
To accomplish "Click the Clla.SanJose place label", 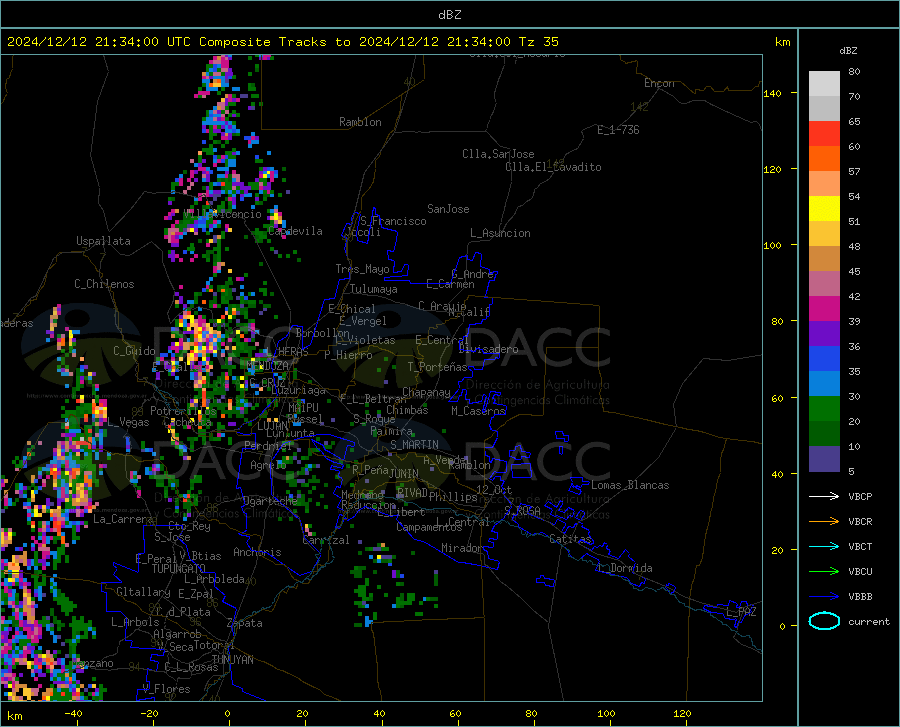I will tap(498, 154).
